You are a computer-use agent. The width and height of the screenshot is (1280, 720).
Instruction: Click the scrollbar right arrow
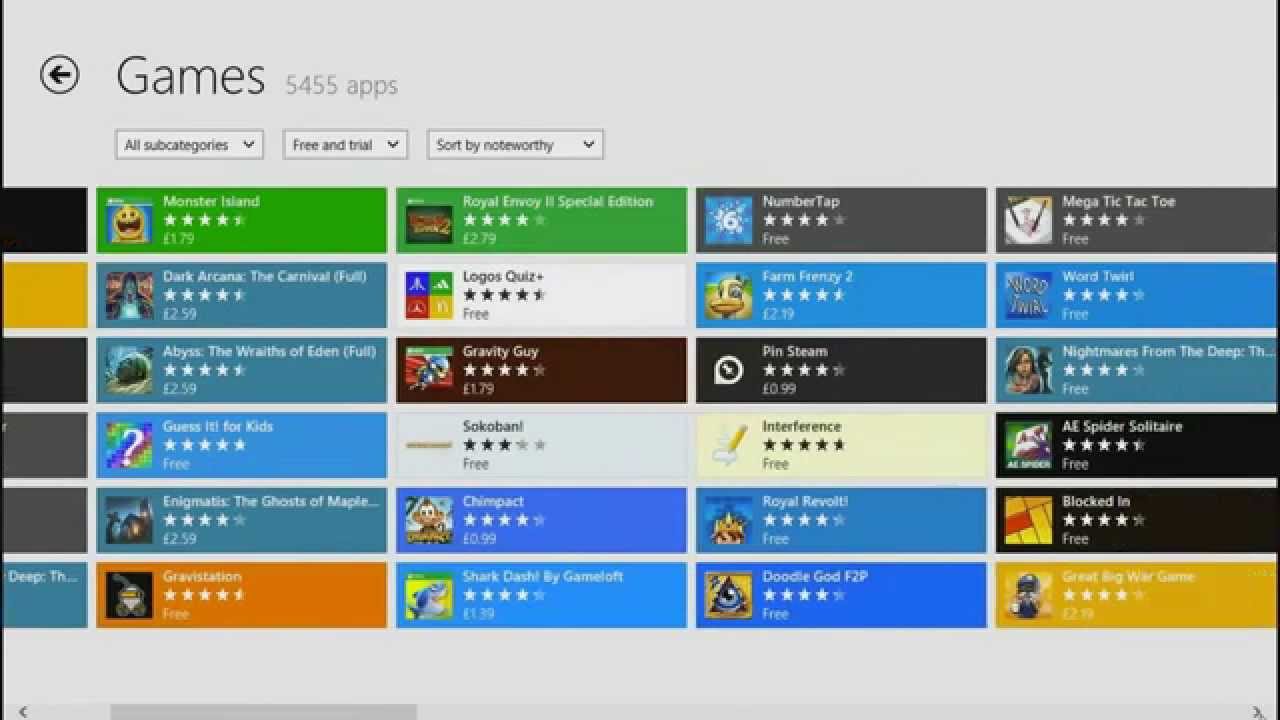pyautogui.click(x=1257, y=712)
